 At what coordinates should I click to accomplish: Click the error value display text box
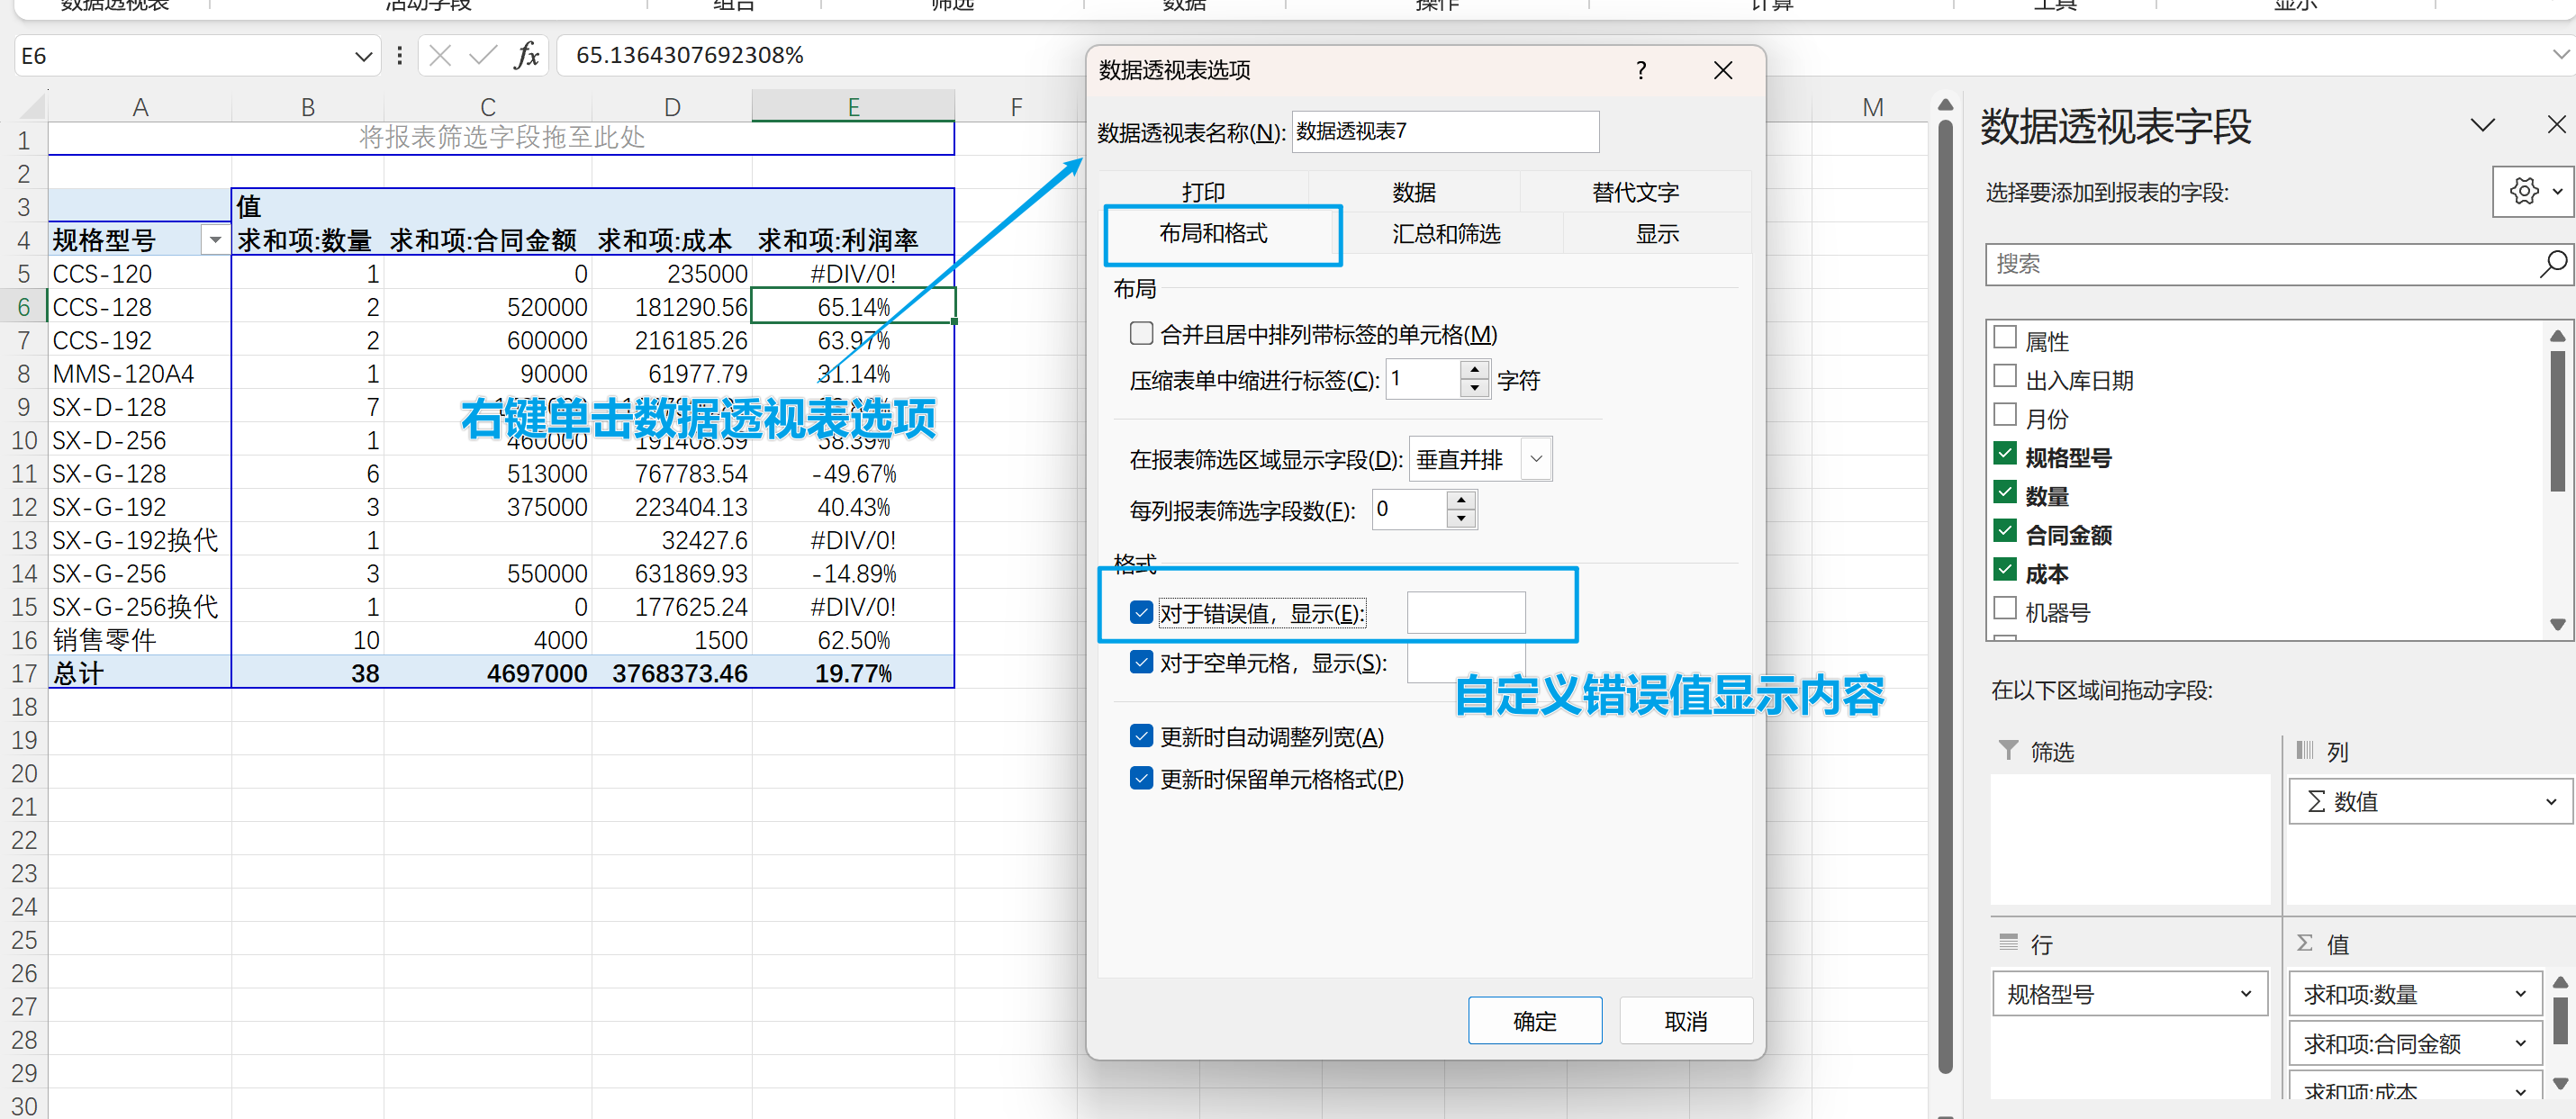point(1465,613)
